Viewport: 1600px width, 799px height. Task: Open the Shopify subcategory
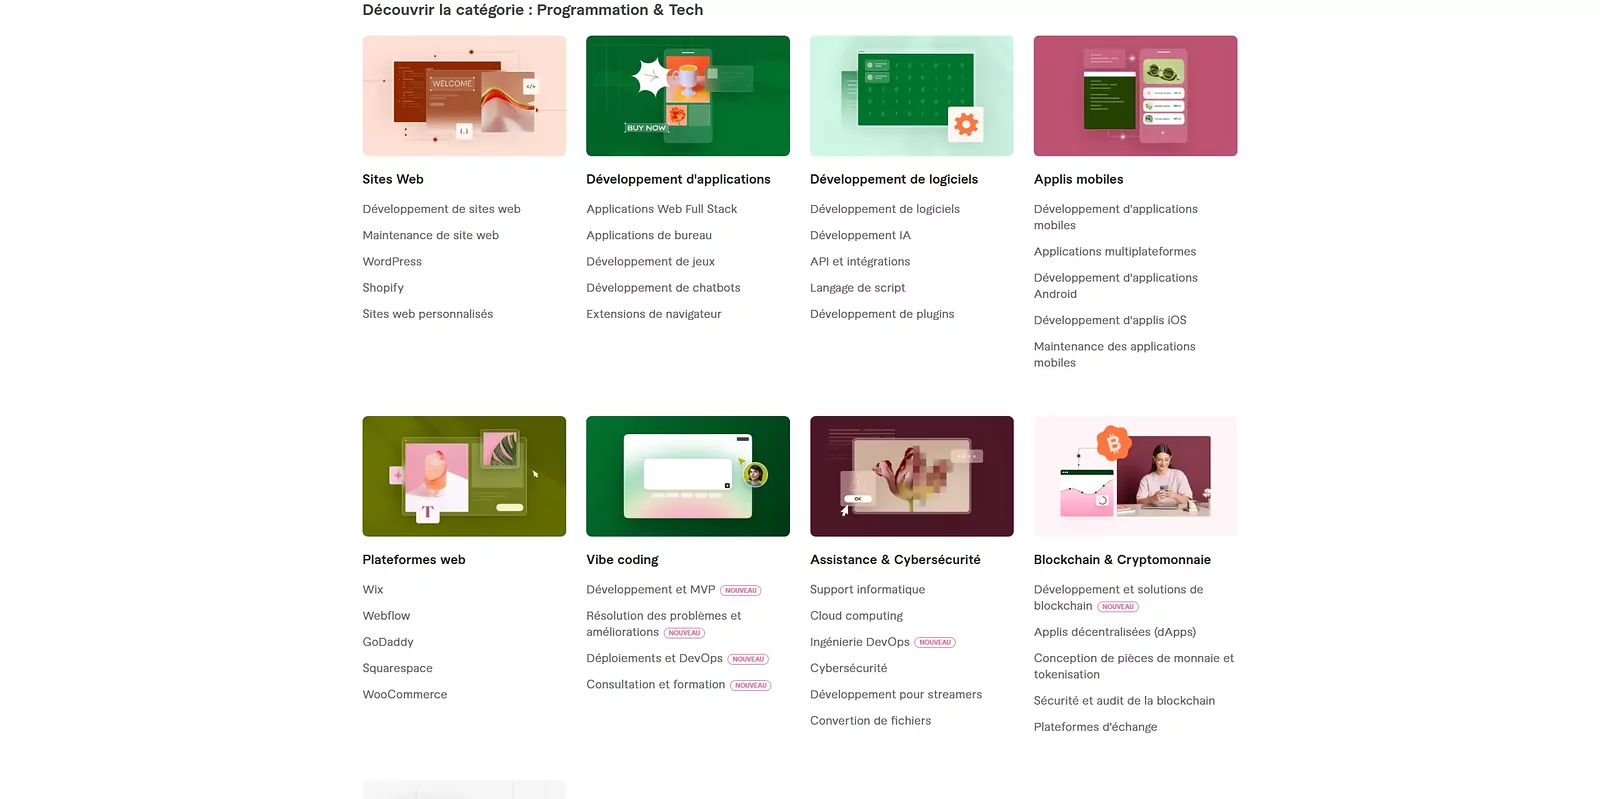click(383, 288)
